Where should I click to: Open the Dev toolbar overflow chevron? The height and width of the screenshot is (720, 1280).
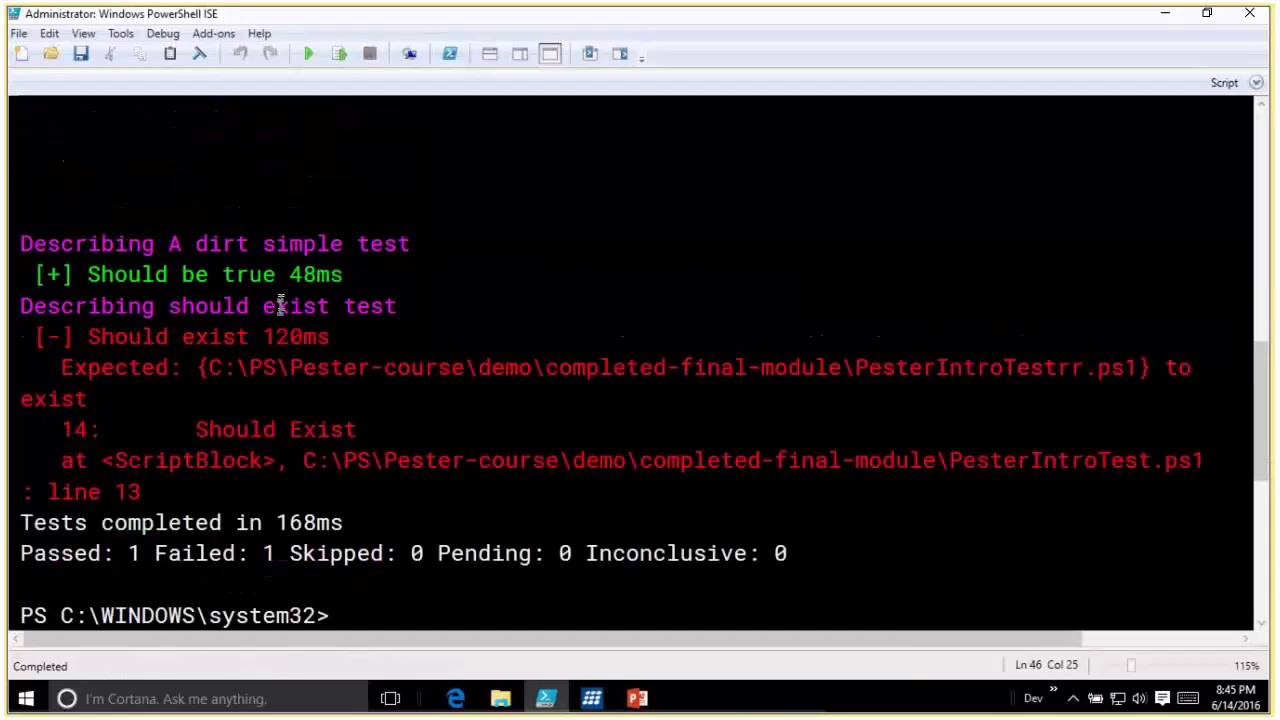click(x=1053, y=690)
